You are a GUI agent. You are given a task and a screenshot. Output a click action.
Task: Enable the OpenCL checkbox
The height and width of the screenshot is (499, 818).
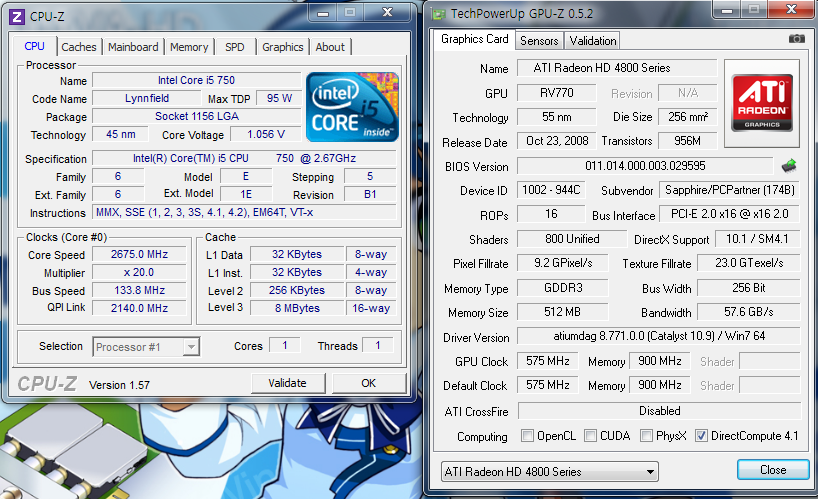[527, 436]
